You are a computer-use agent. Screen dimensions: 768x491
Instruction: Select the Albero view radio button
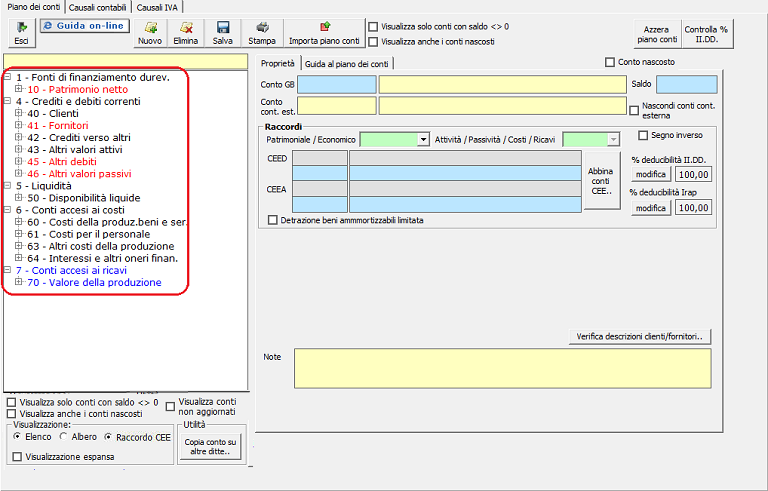coord(65,437)
